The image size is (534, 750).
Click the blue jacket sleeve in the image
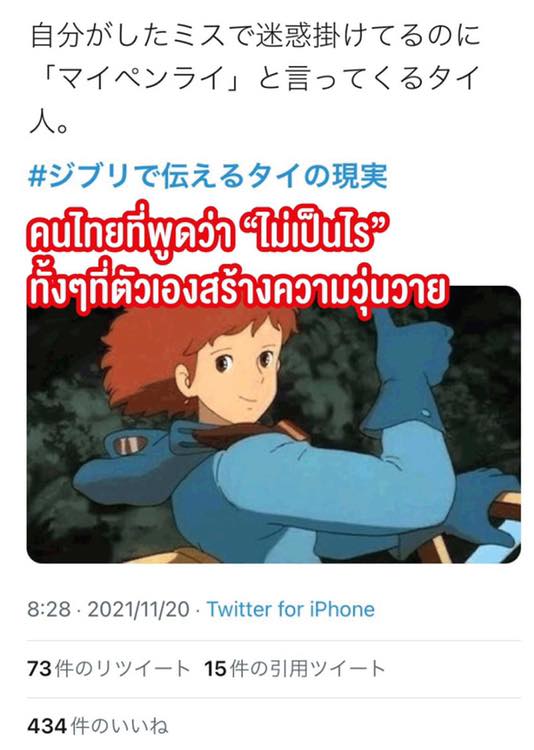[x=325, y=483]
